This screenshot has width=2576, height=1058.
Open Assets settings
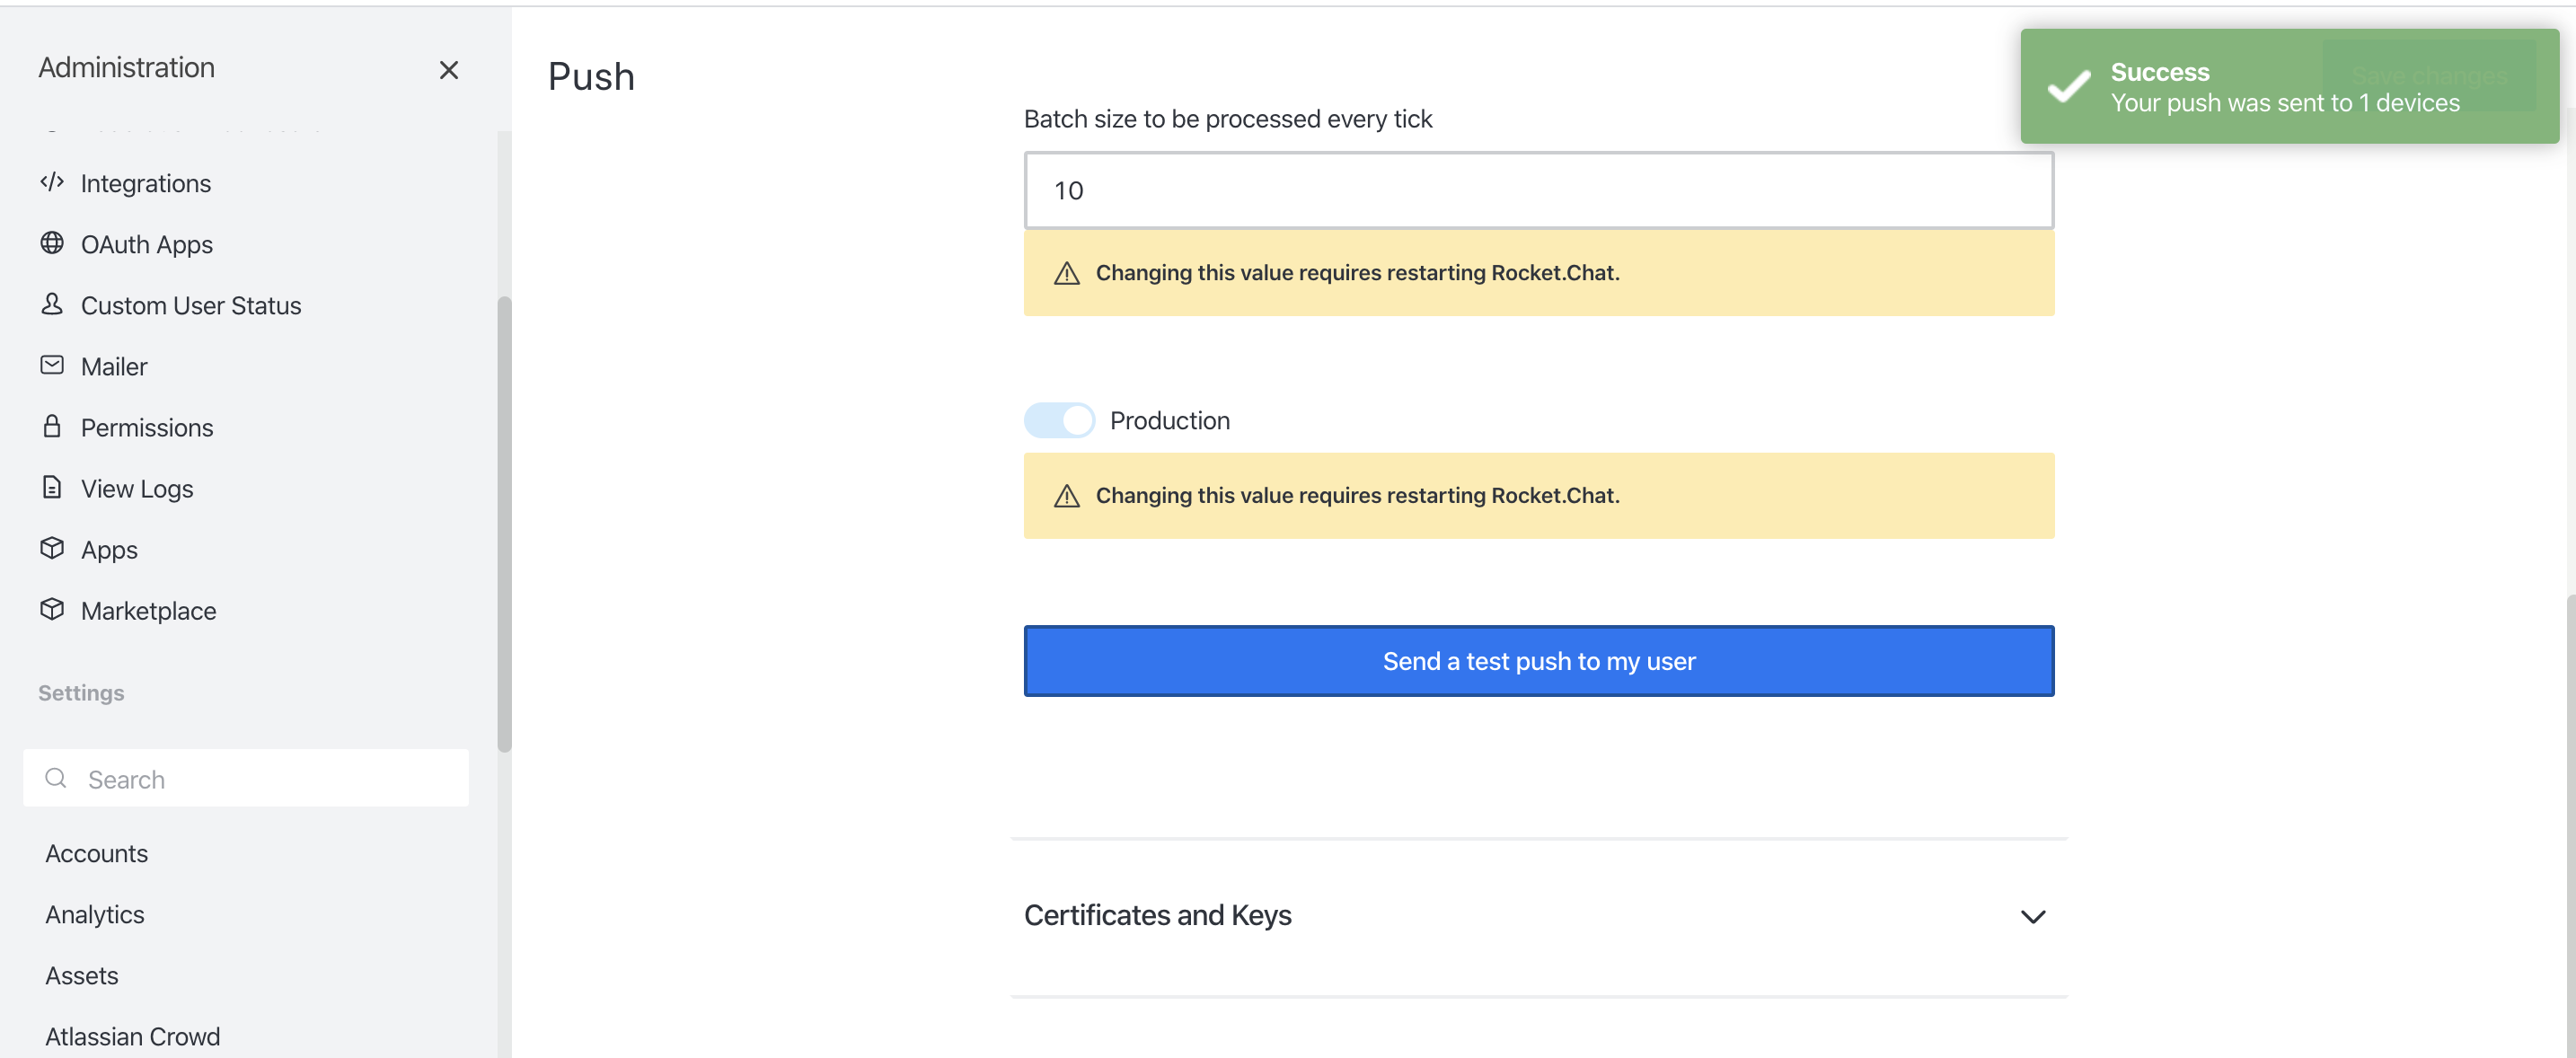[81, 975]
